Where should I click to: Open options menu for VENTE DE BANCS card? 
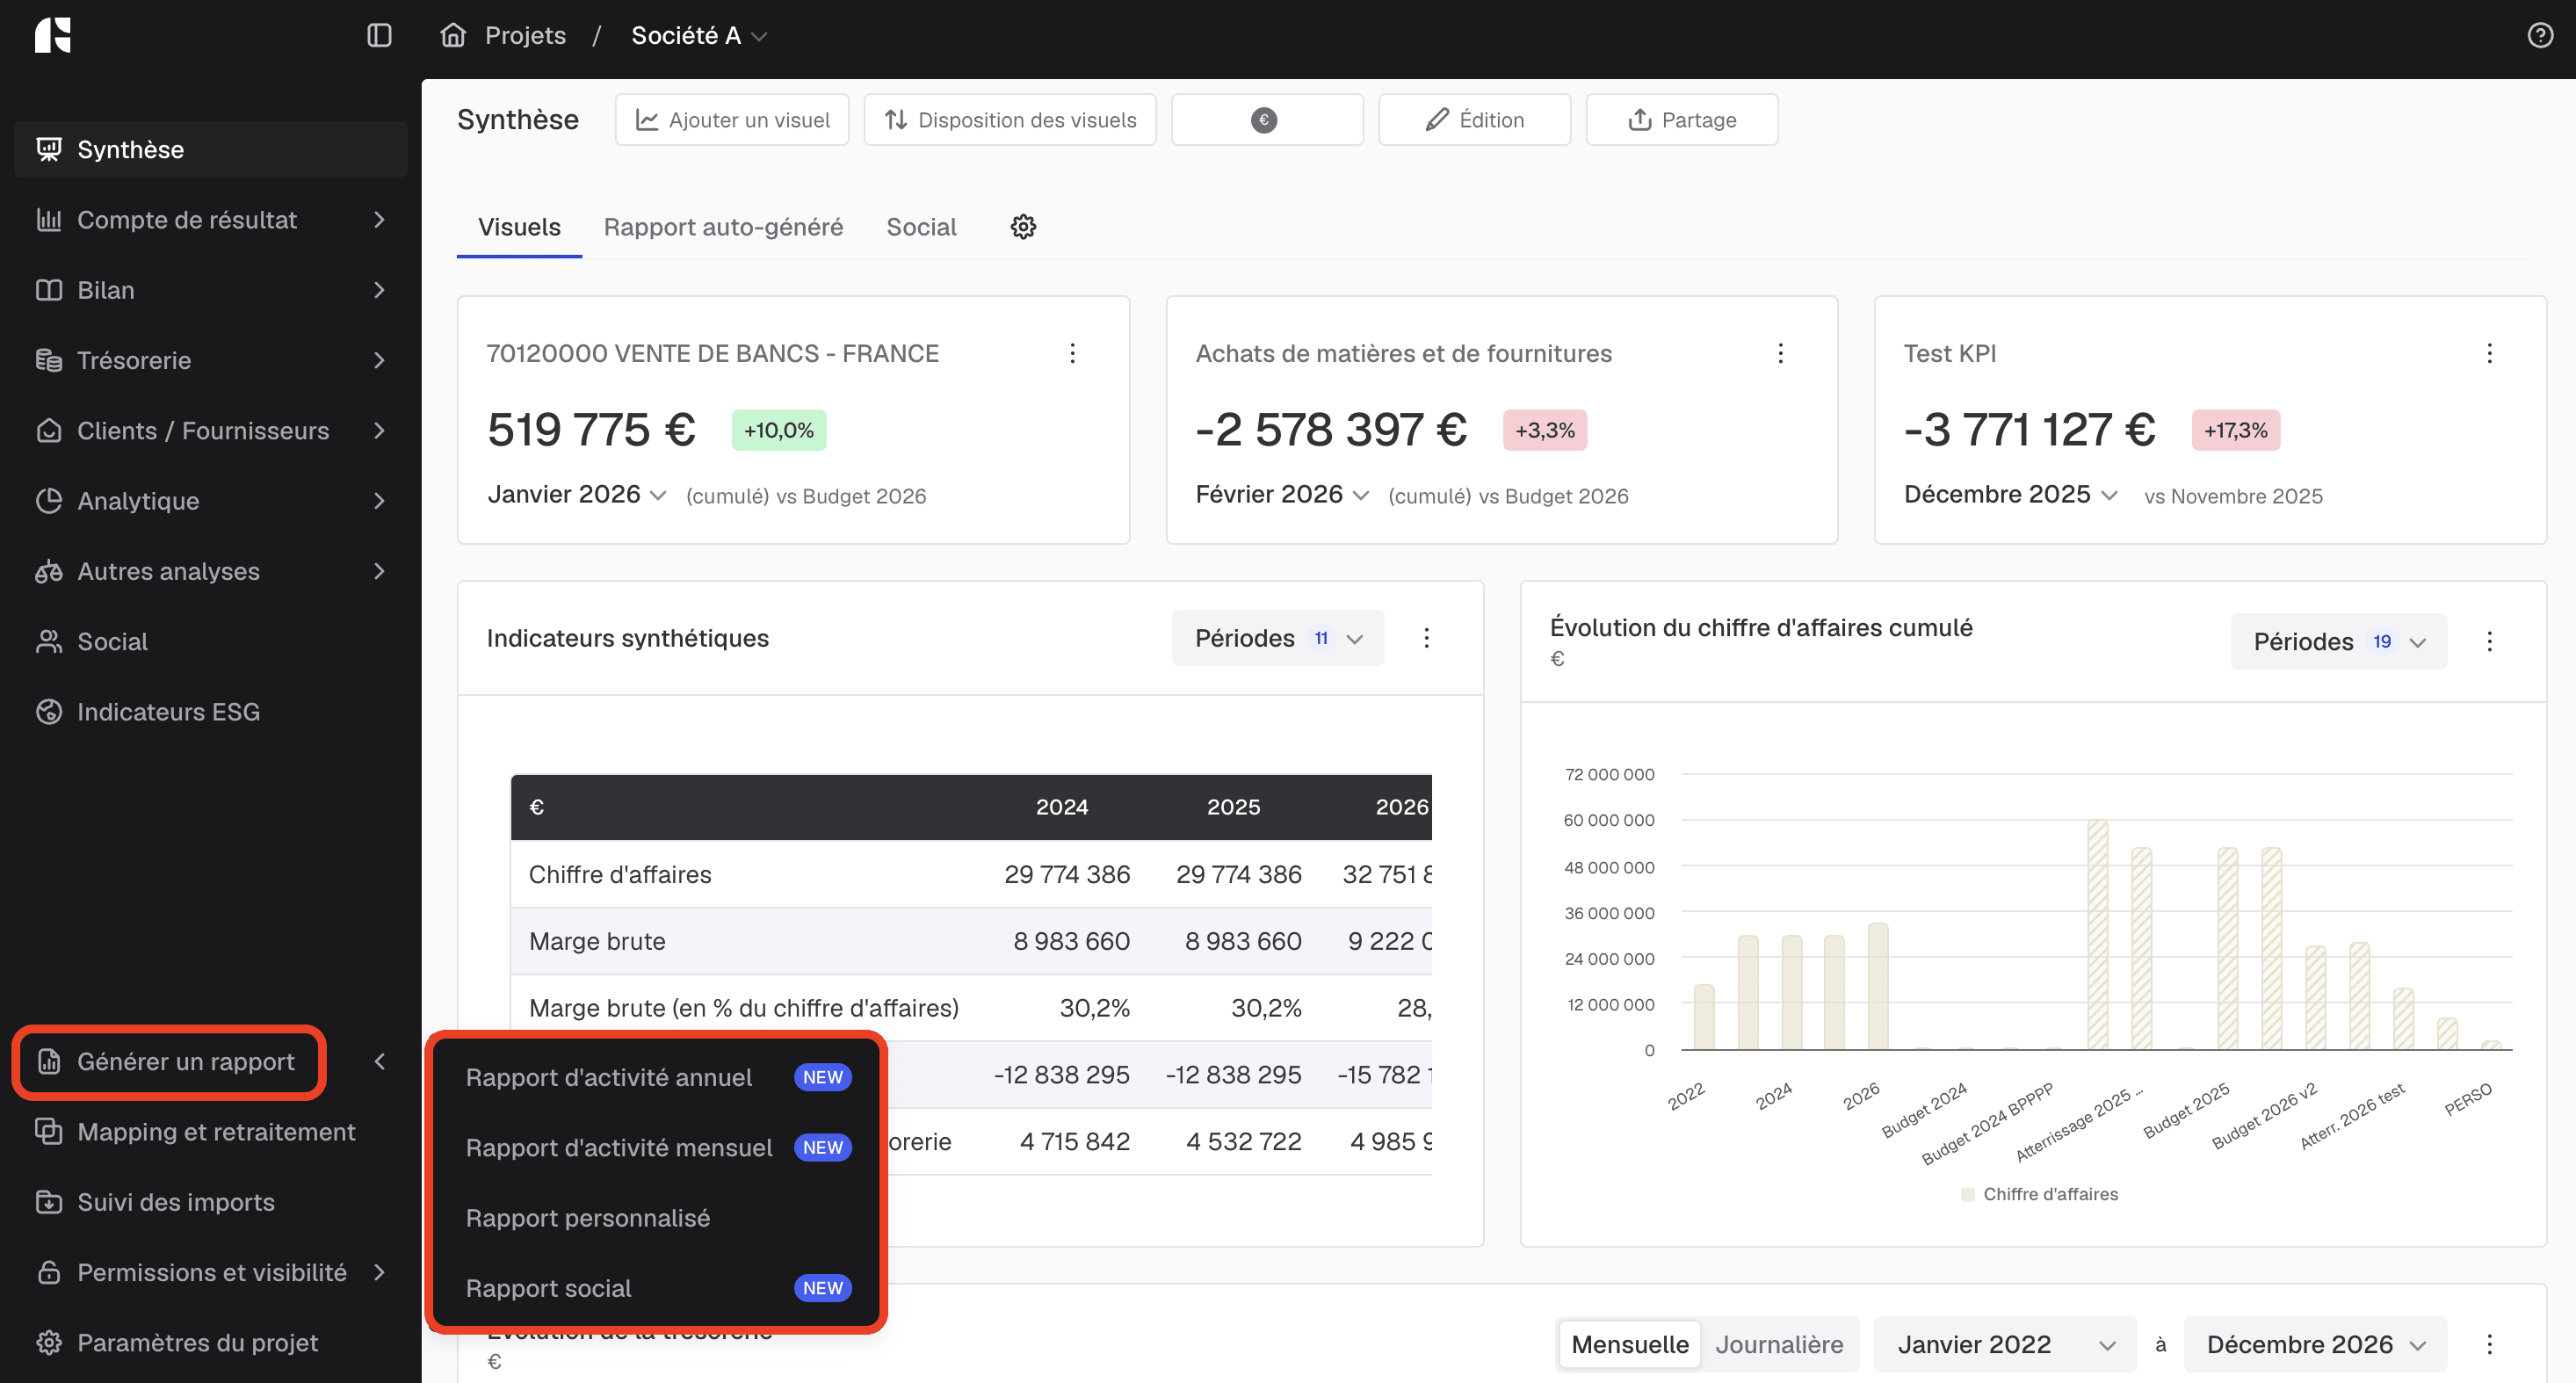coord(1072,353)
